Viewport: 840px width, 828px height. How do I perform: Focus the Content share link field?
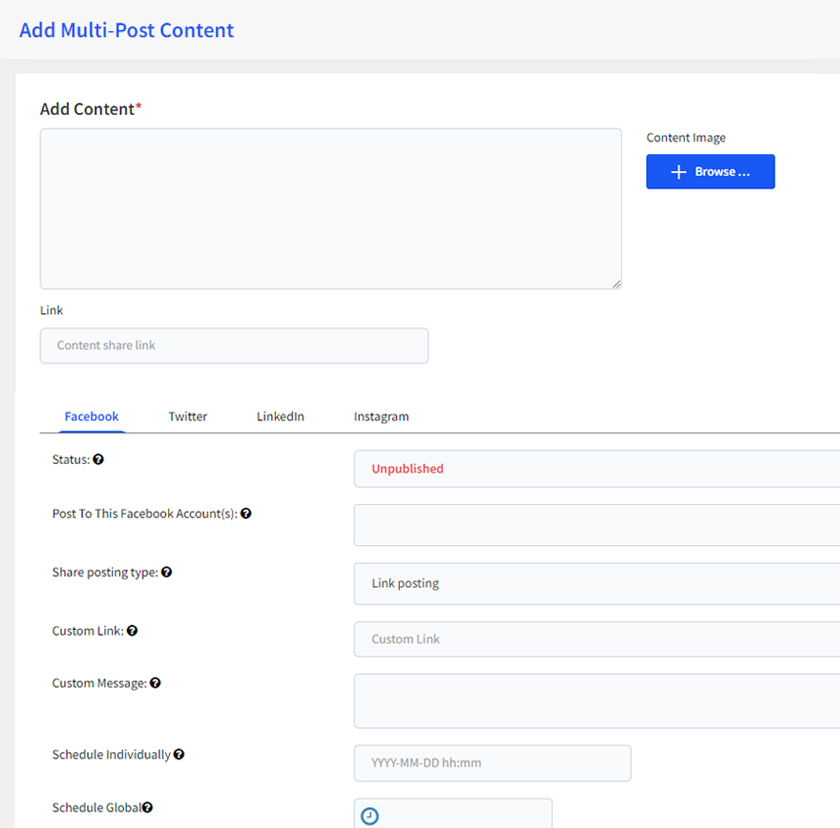[234, 346]
